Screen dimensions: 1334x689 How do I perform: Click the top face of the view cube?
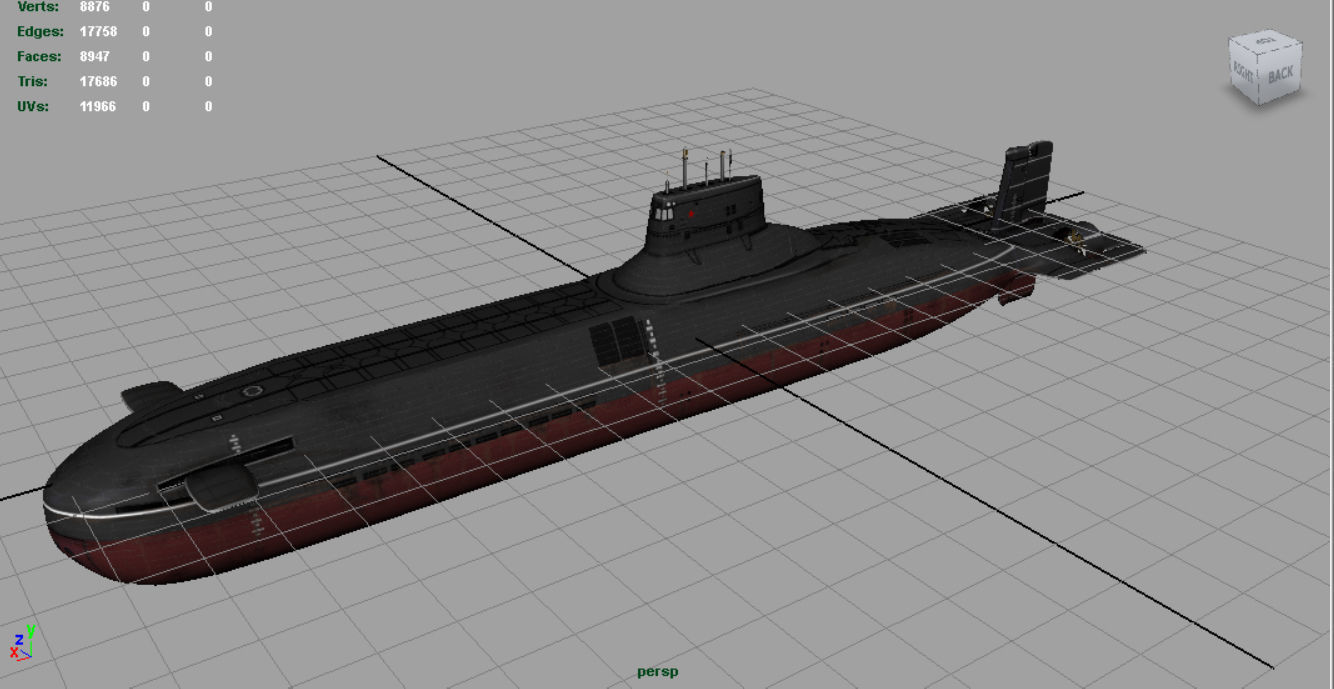pyautogui.click(x=1267, y=42)
